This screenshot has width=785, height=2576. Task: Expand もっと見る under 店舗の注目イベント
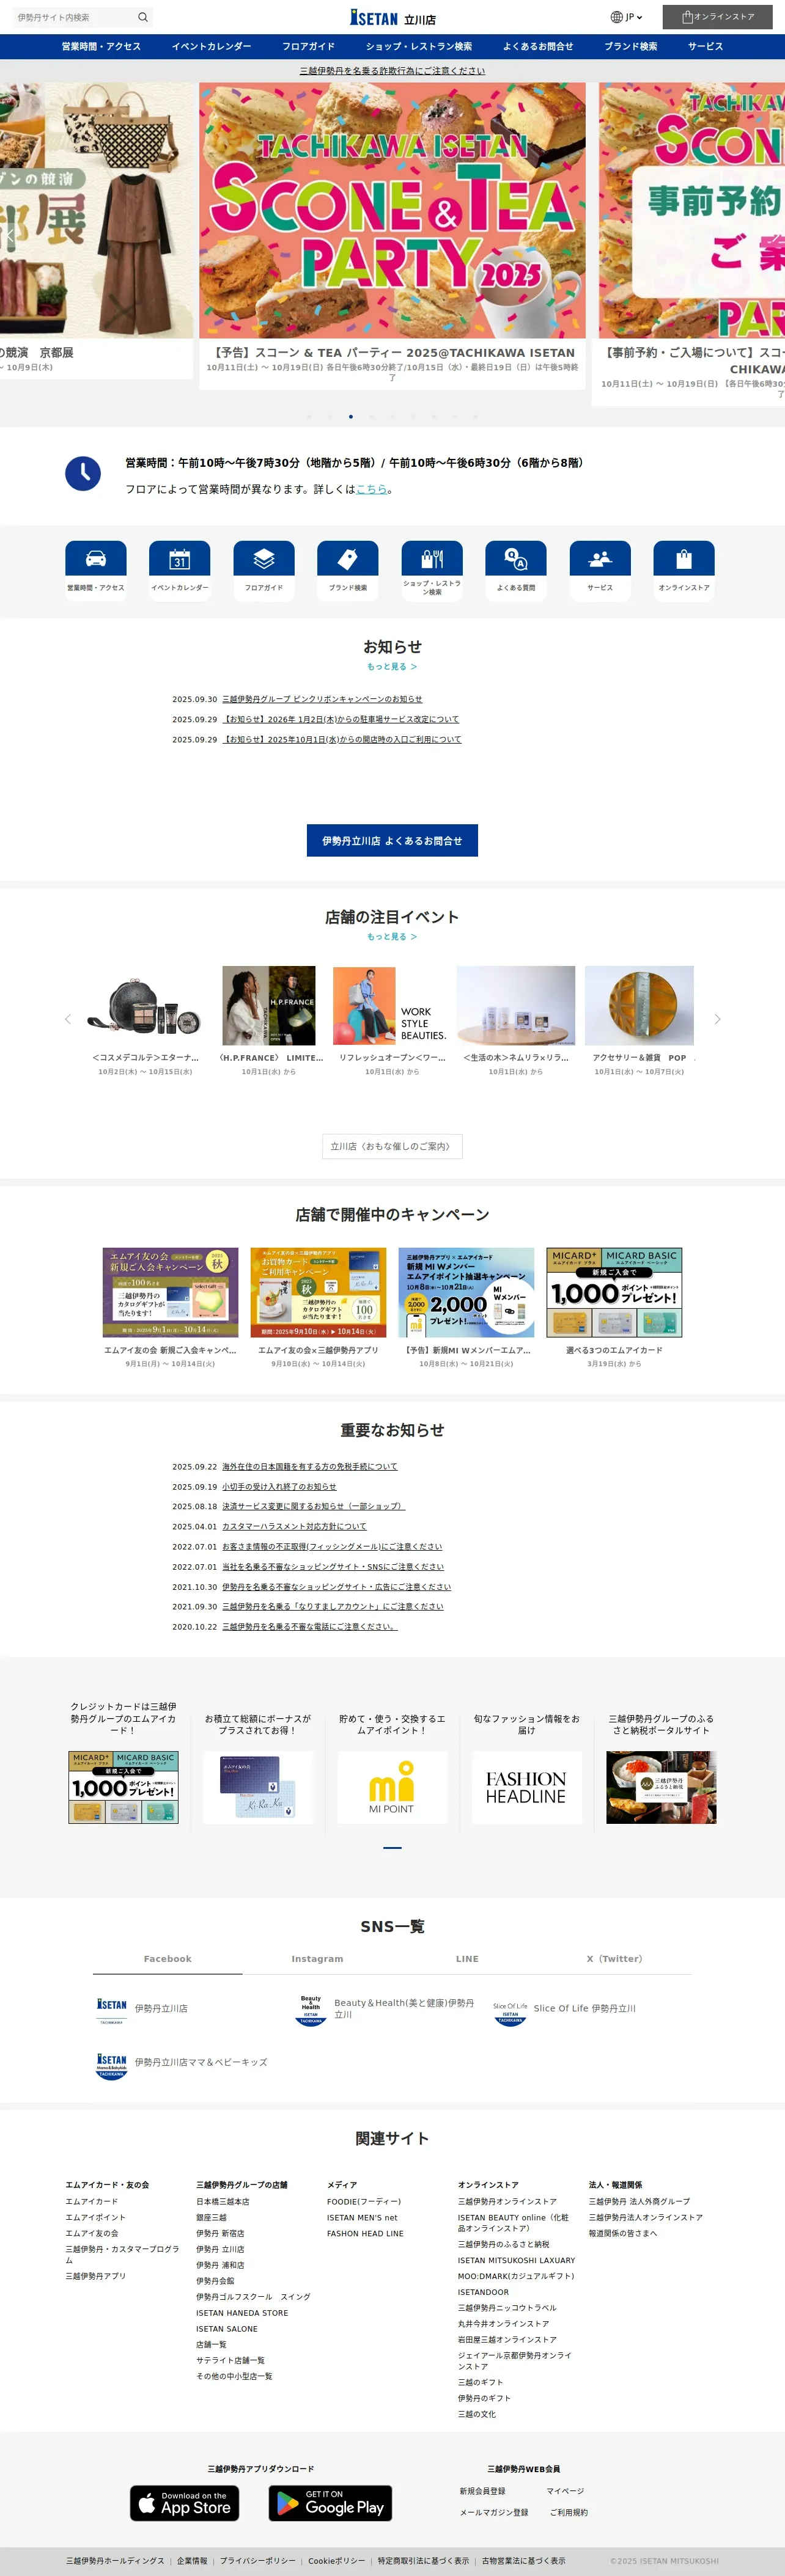coord(392,937)
